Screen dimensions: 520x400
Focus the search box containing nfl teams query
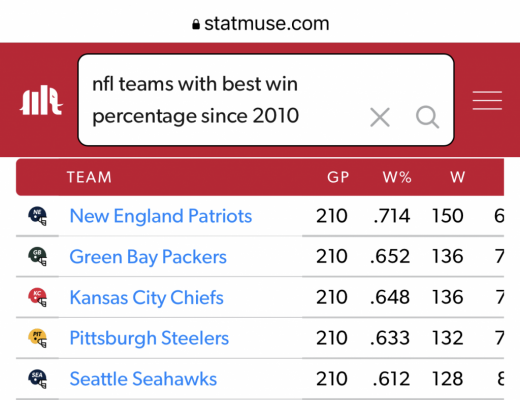coord(266,100)
